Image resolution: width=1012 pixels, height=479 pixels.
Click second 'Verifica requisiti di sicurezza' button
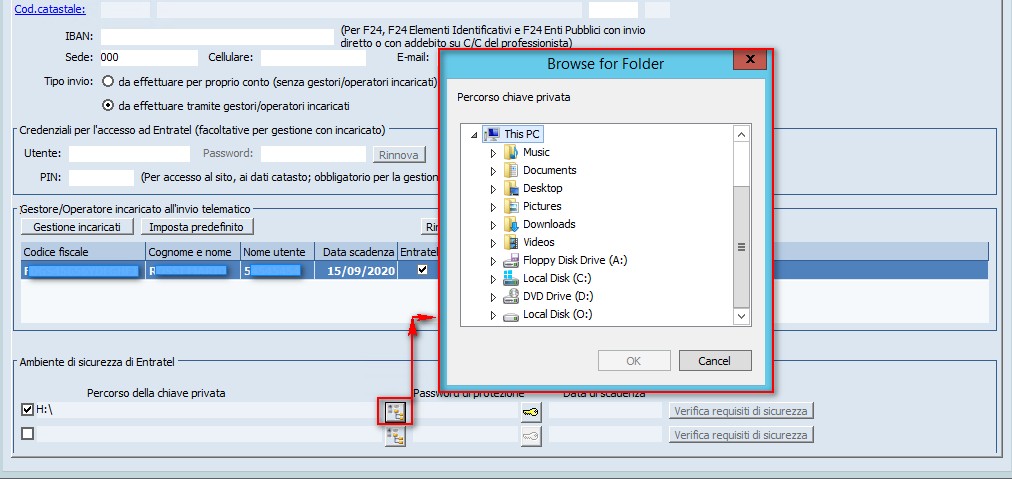(x=741, y=435)
